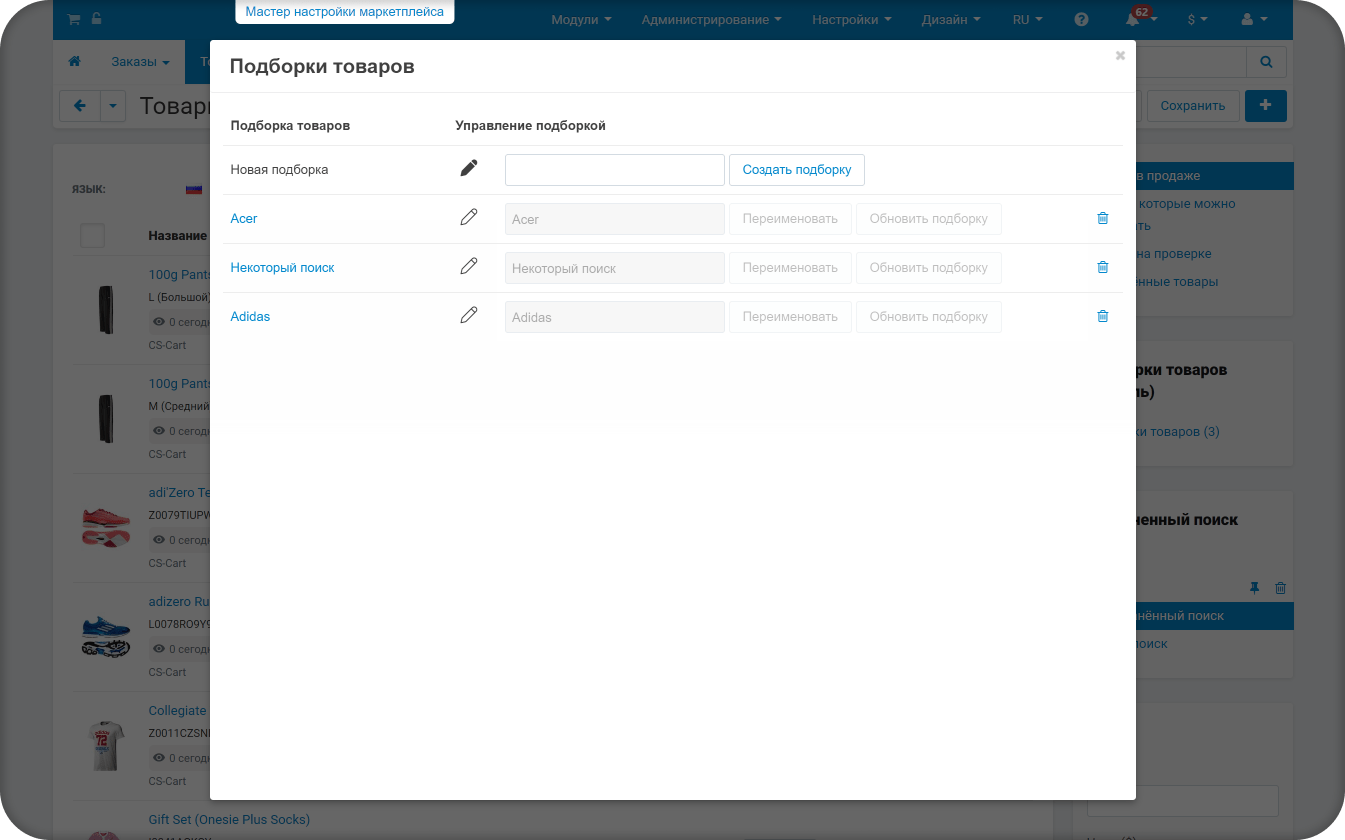Open the Модули dropdown menu

click(581, 20)
